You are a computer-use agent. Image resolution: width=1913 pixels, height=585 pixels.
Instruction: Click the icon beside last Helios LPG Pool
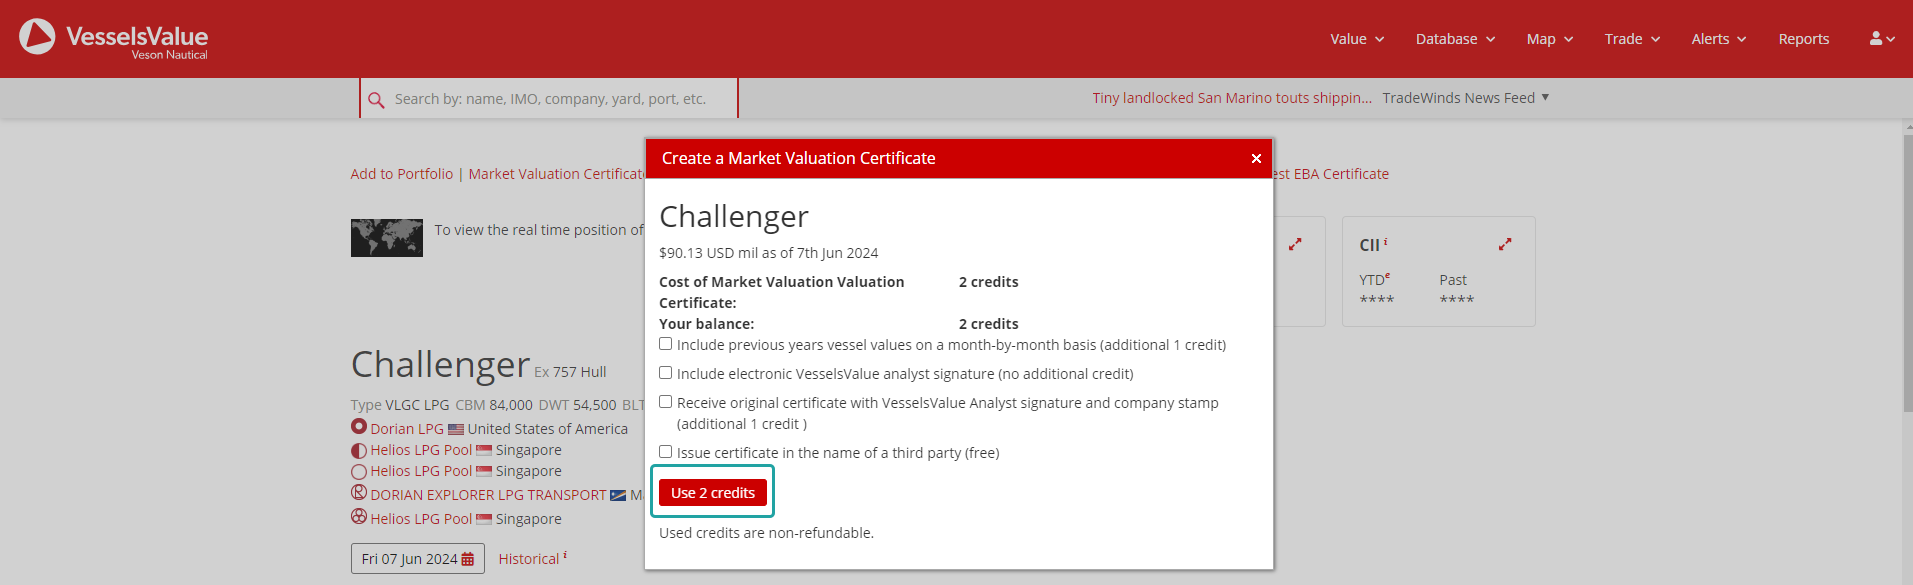coord(359,517)
